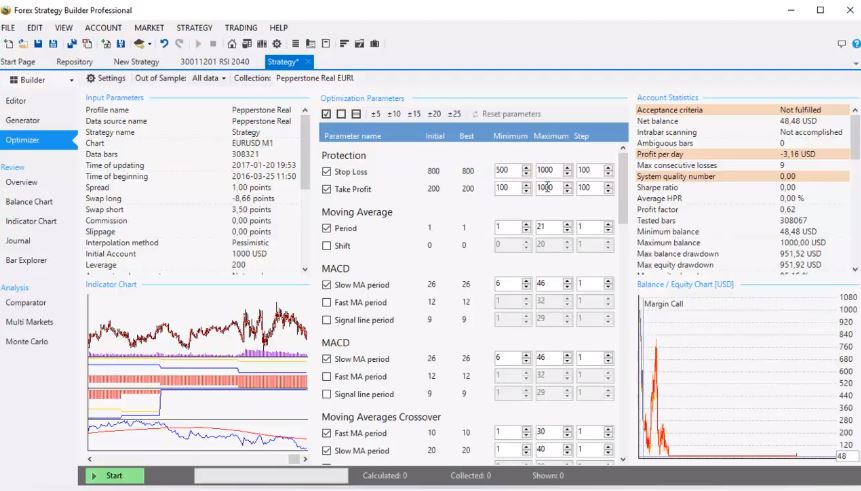
Task: Open the Generator section in sidebar
Action: 23,120
